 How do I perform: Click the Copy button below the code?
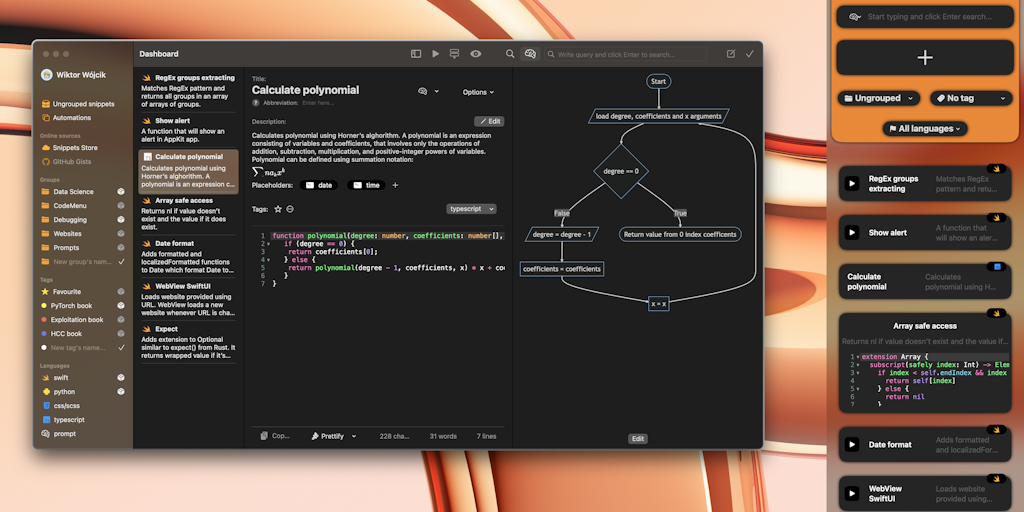coord(275,436)
